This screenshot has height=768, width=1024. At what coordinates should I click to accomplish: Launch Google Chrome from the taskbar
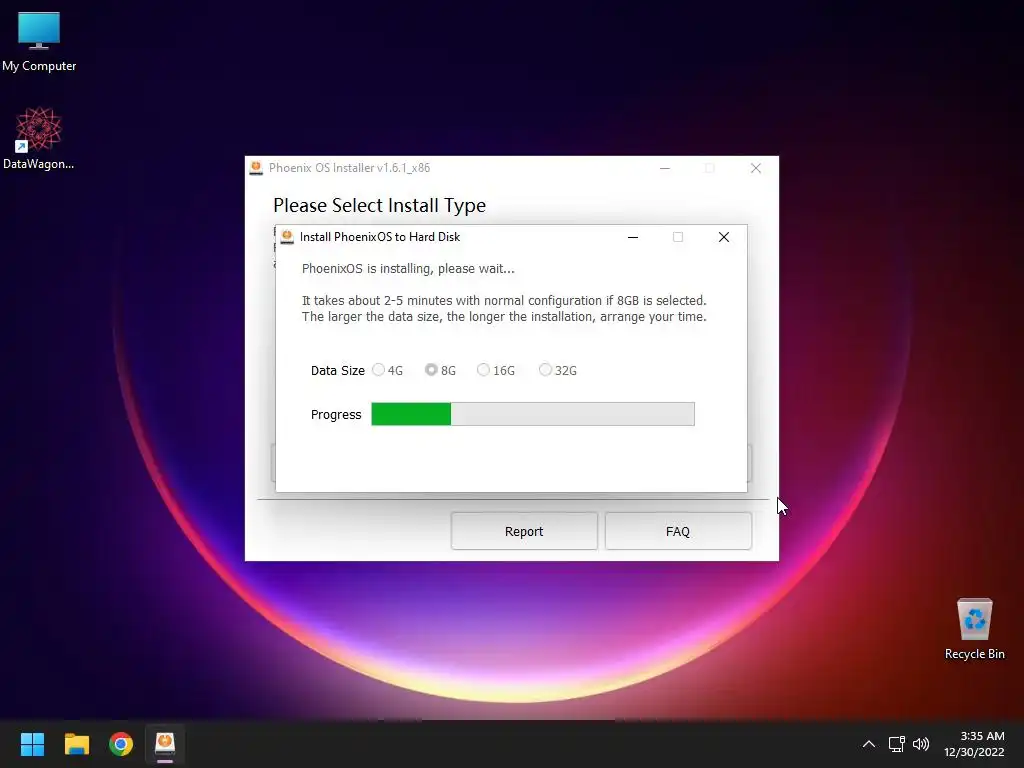[x=121, y=744]
